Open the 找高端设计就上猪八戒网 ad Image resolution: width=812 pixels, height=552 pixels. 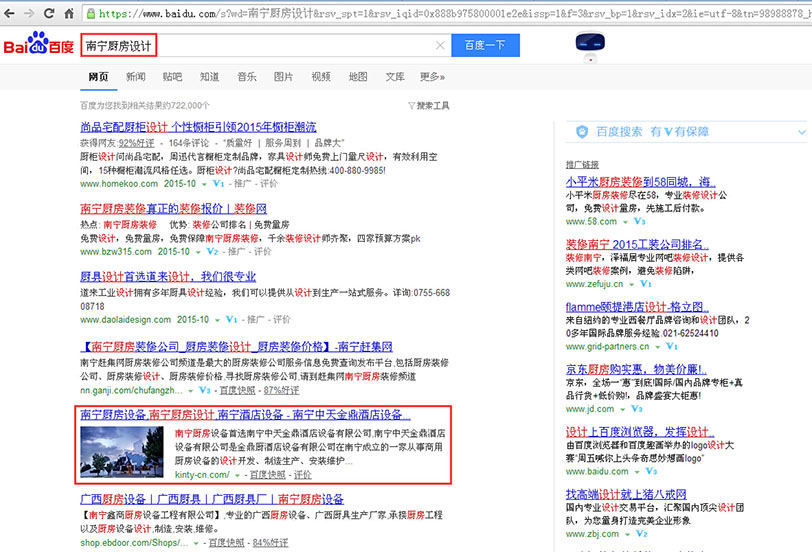626,495
